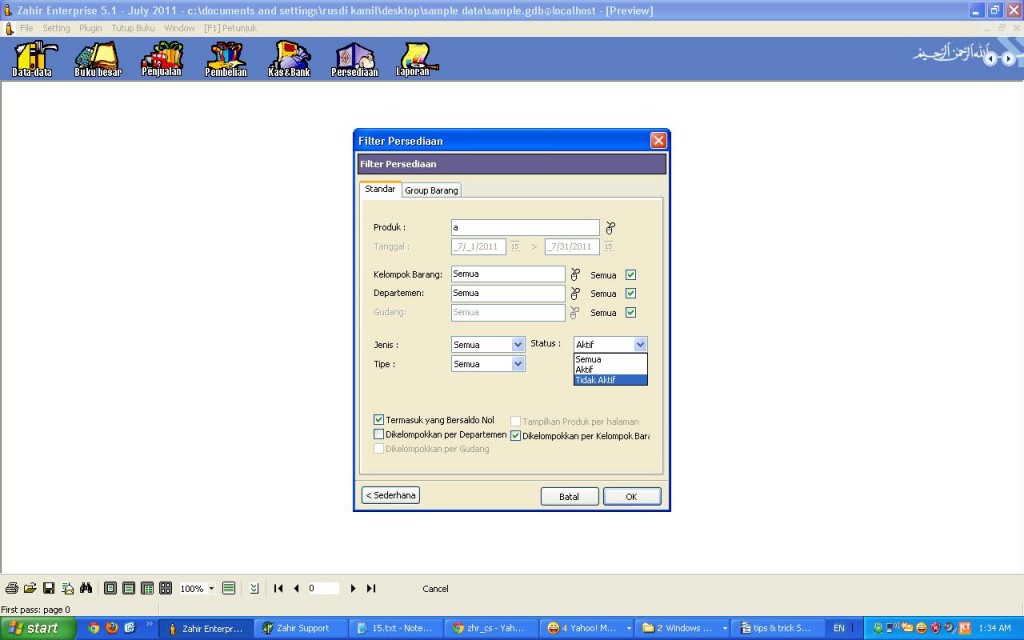
Task: Click the binoculars find icon
Action: 86,588
